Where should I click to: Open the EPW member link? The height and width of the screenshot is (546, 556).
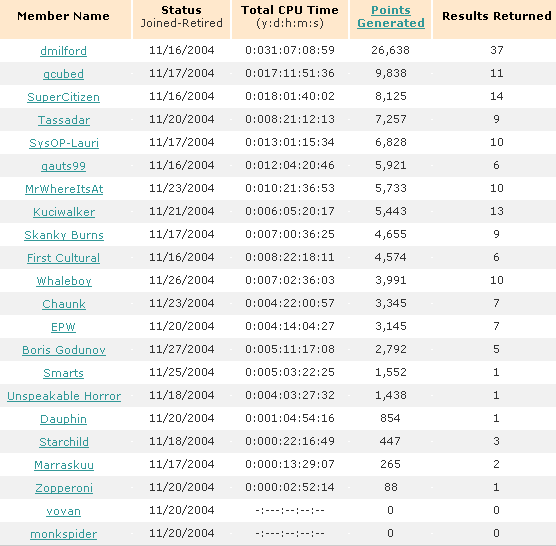[63, 327]
